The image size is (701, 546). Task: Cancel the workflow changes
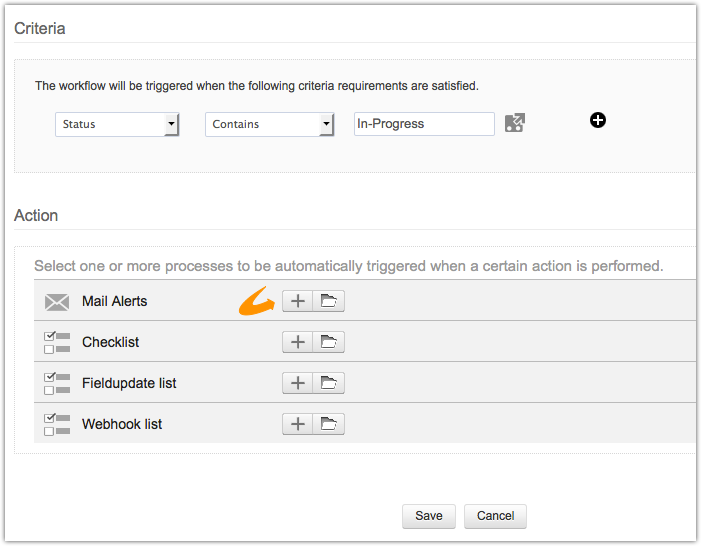(495, 516)
